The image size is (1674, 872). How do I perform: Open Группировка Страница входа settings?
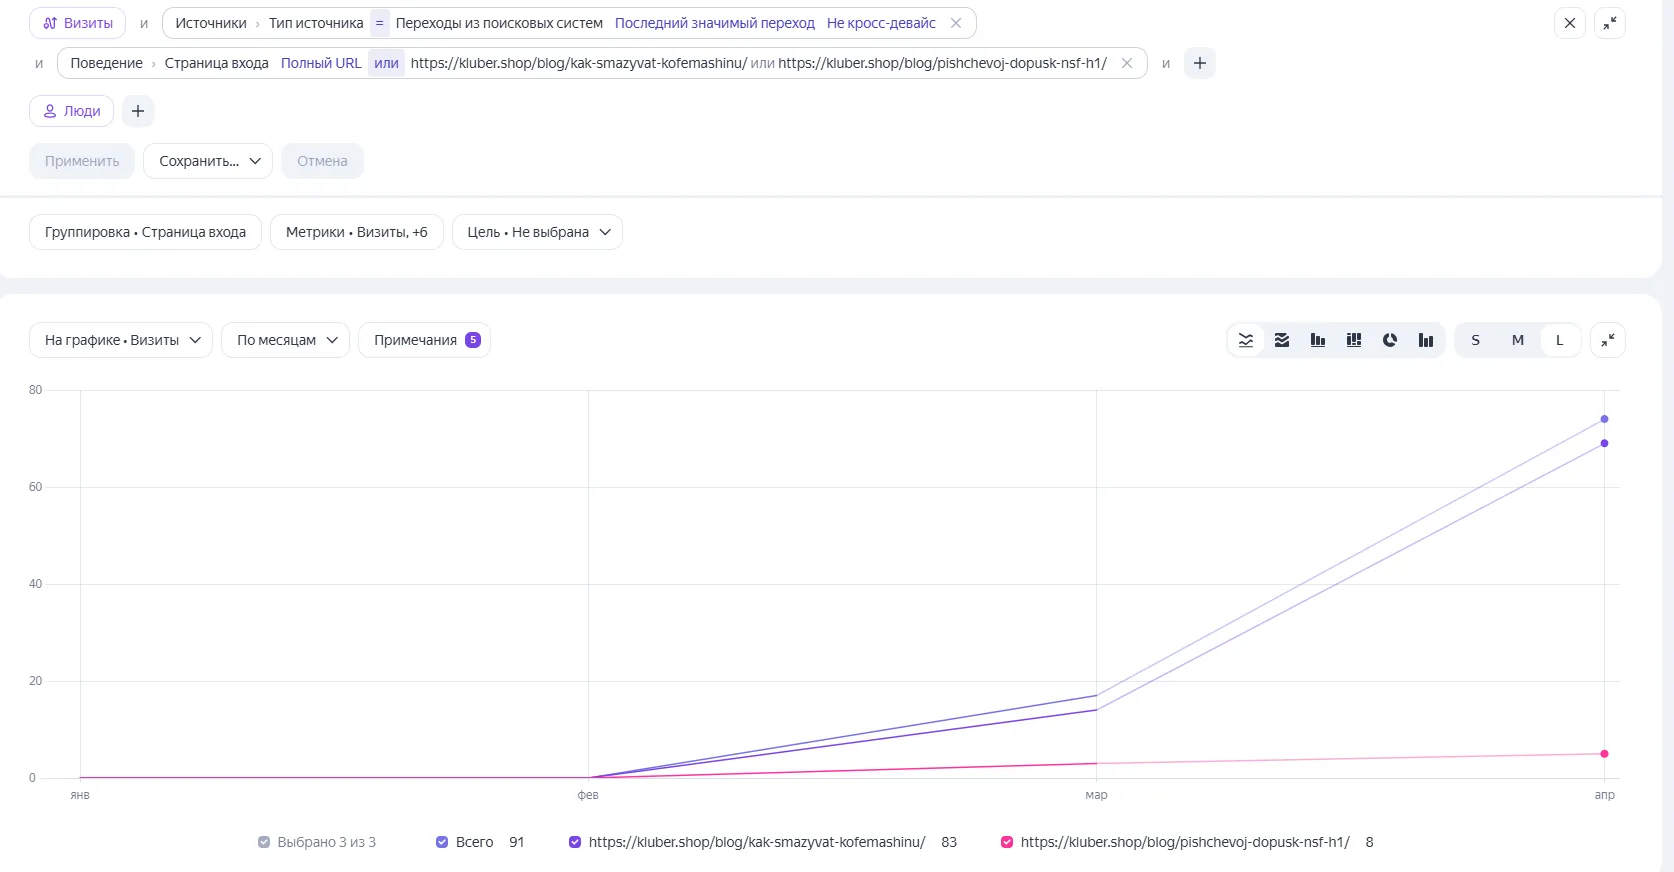click(x=145, y=232)
